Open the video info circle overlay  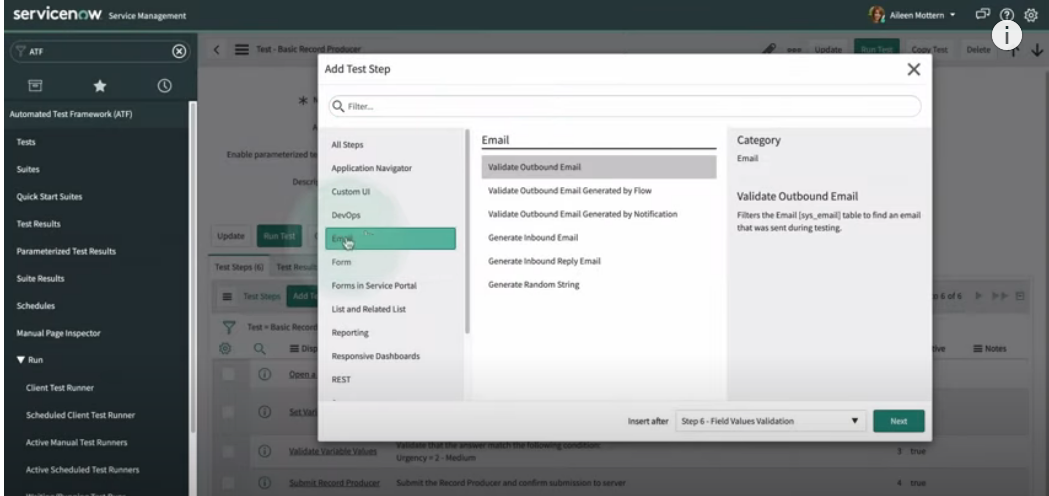click(x=1006, y=35)
